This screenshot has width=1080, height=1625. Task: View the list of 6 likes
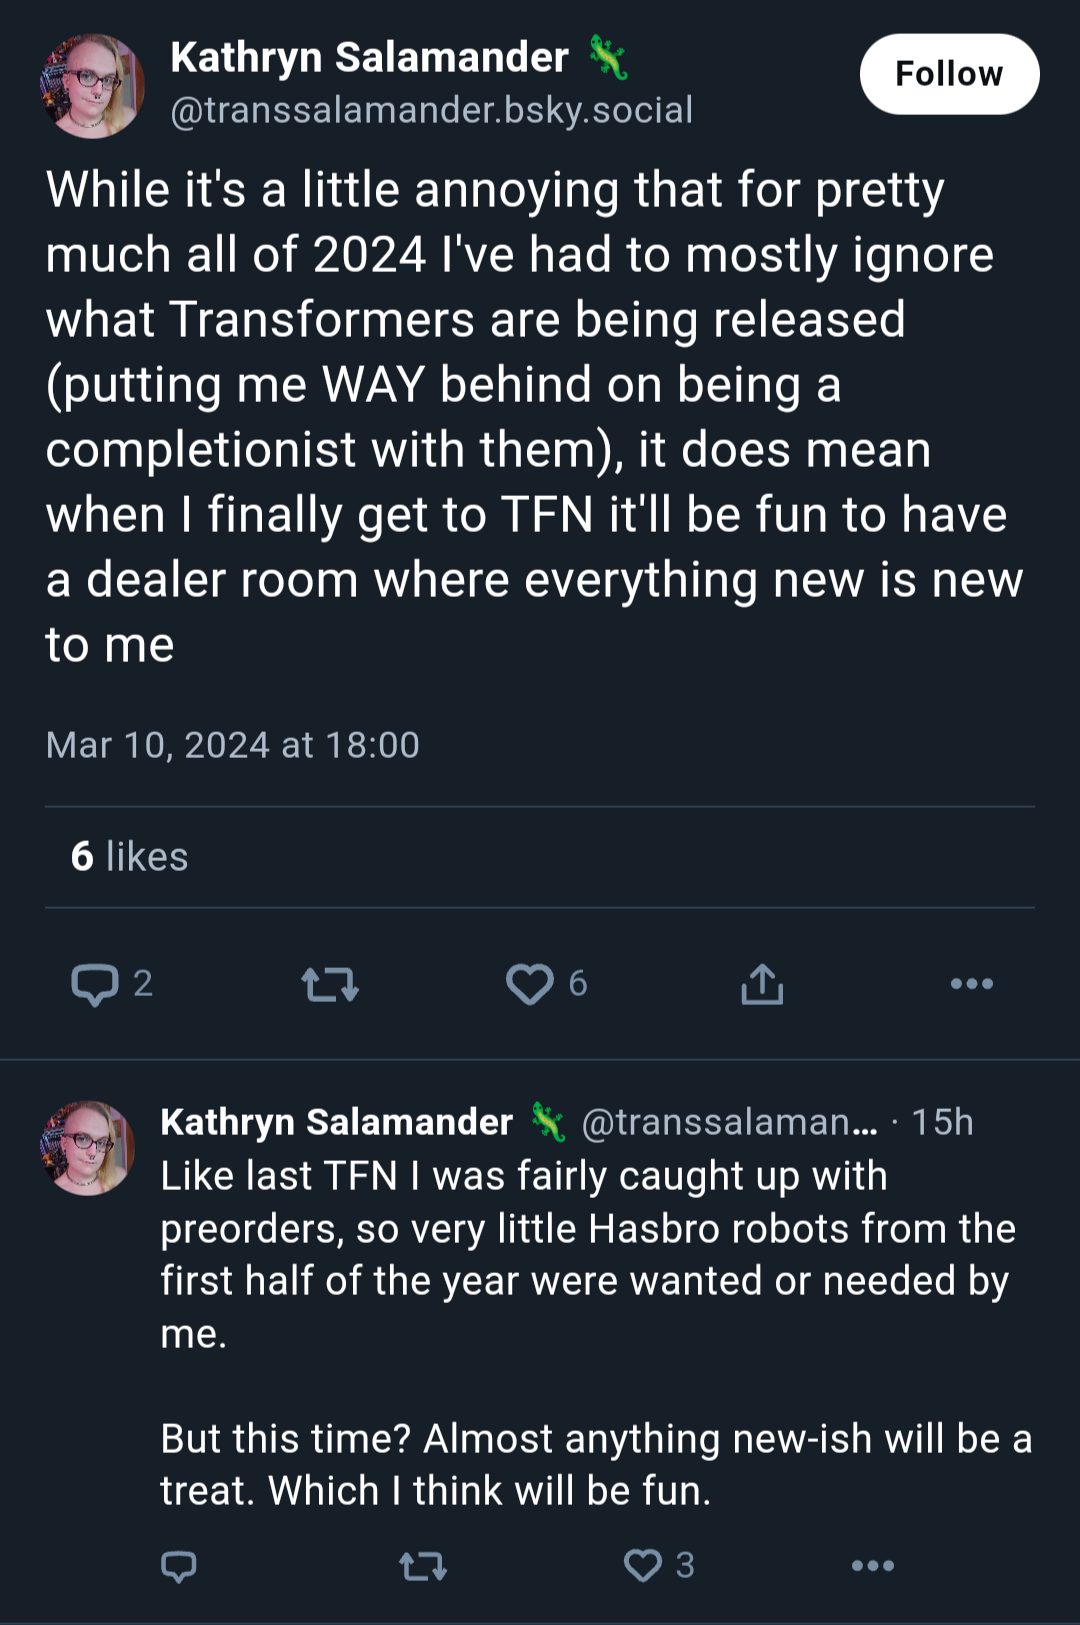click(x=129, y=857)
